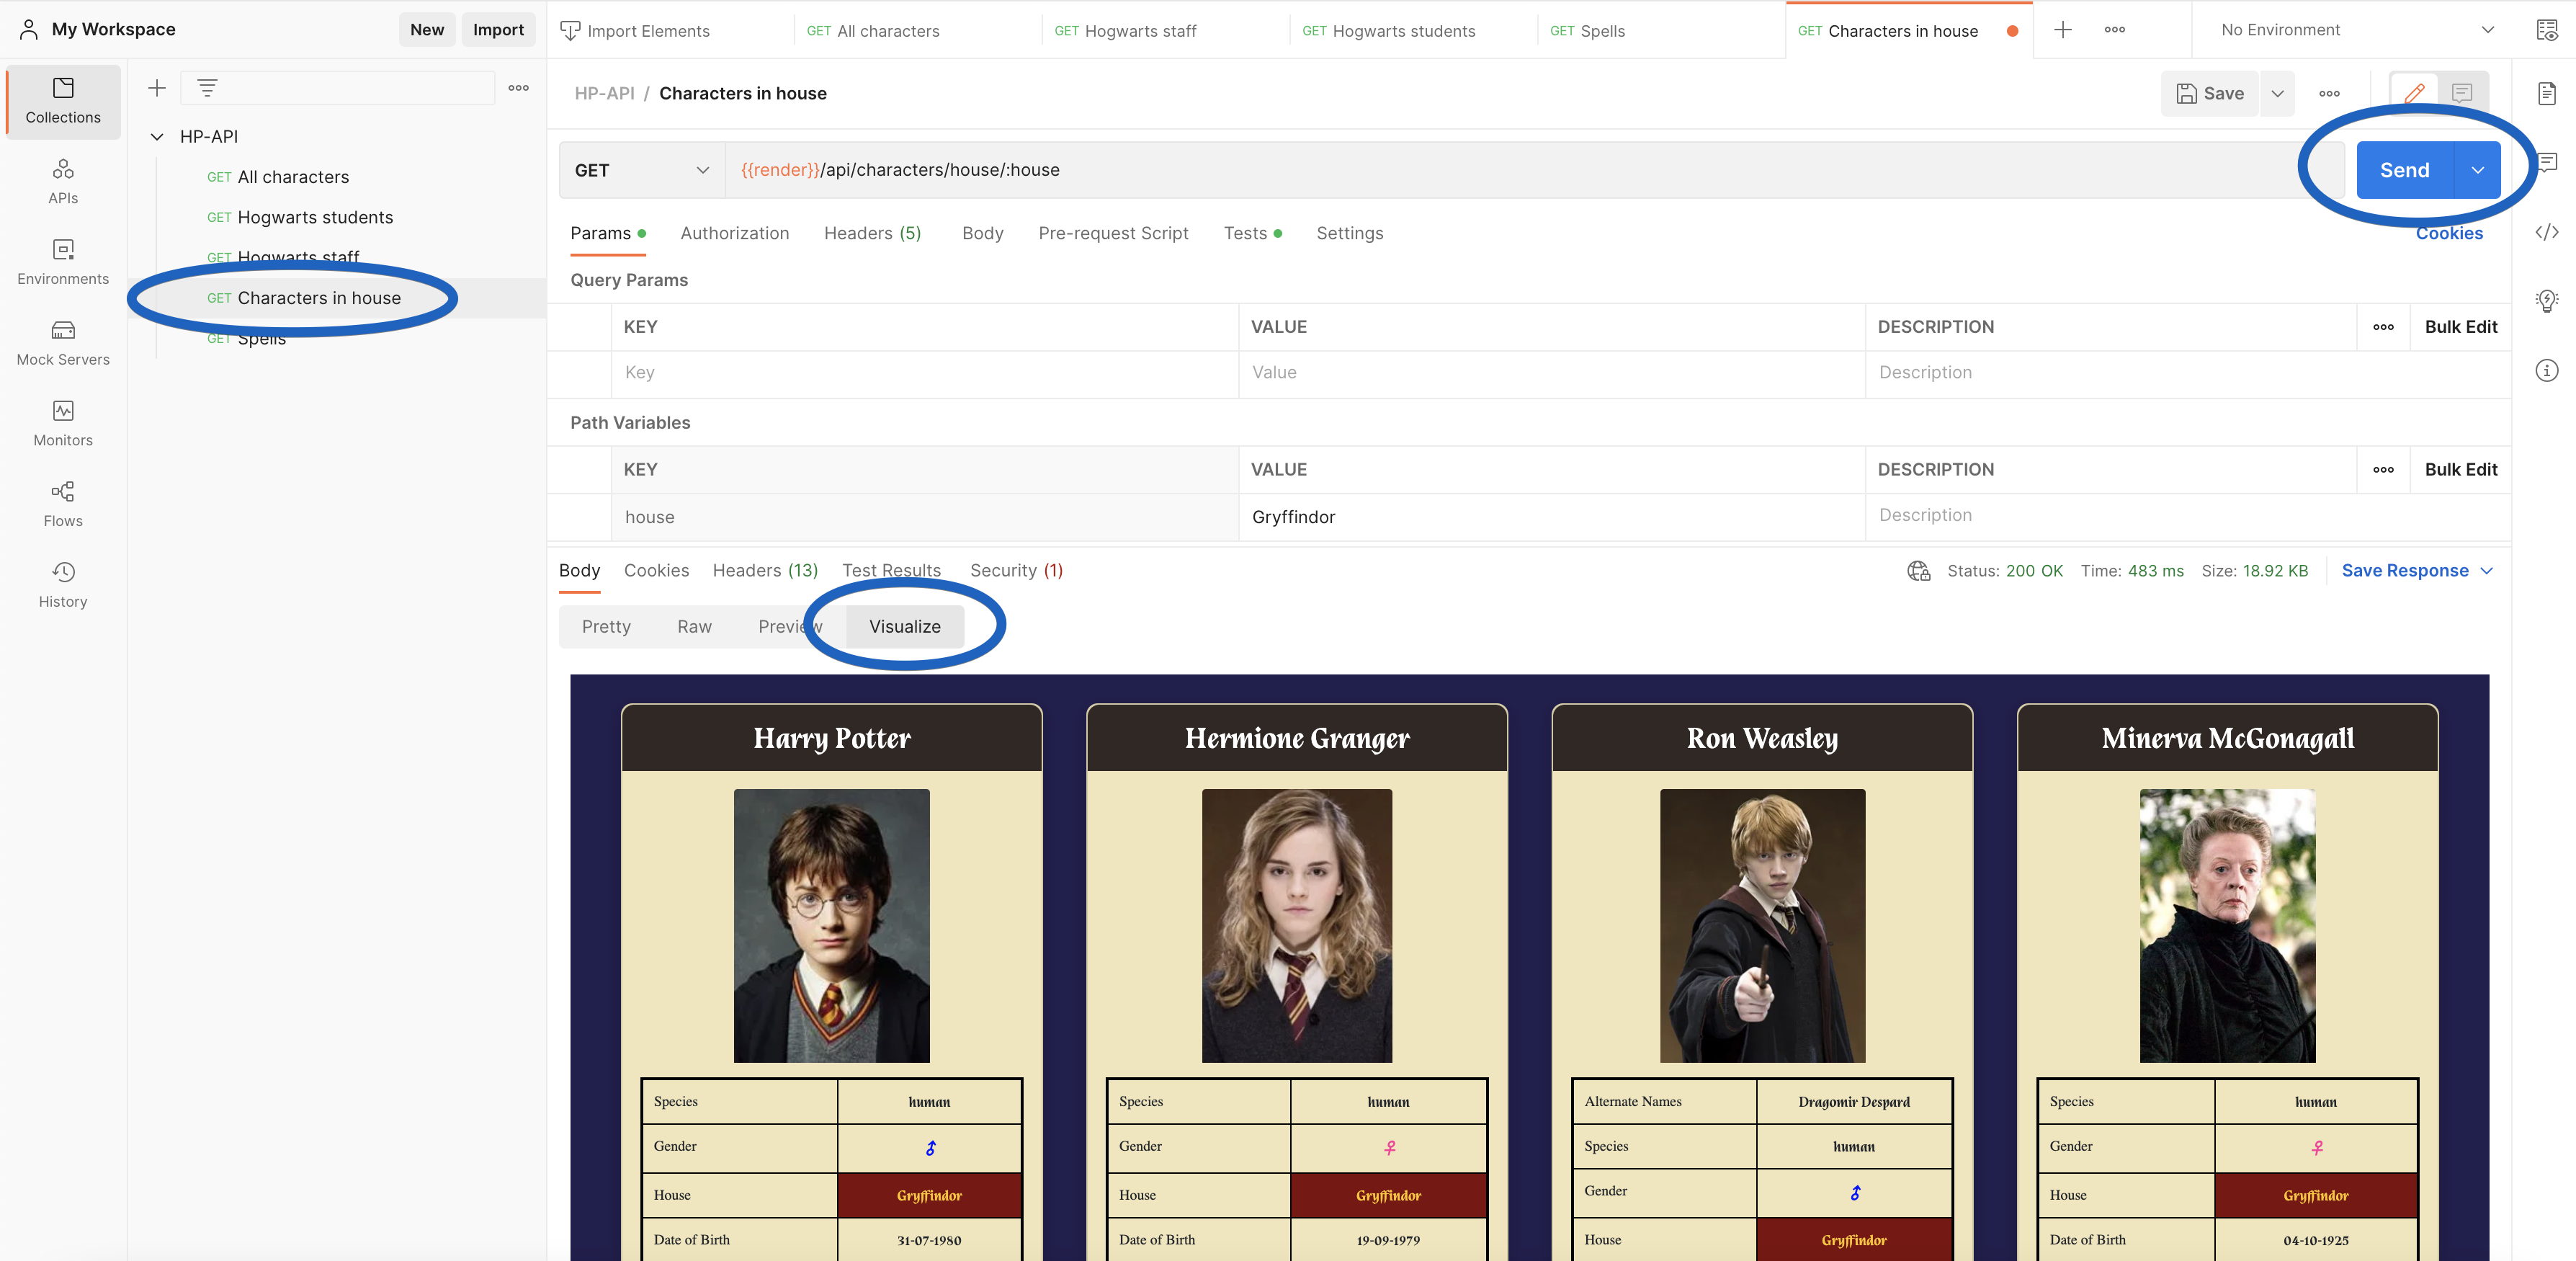Switch to the Authorization request tab
This screenshot has width=2576, height=1261.
coord(734,233)
